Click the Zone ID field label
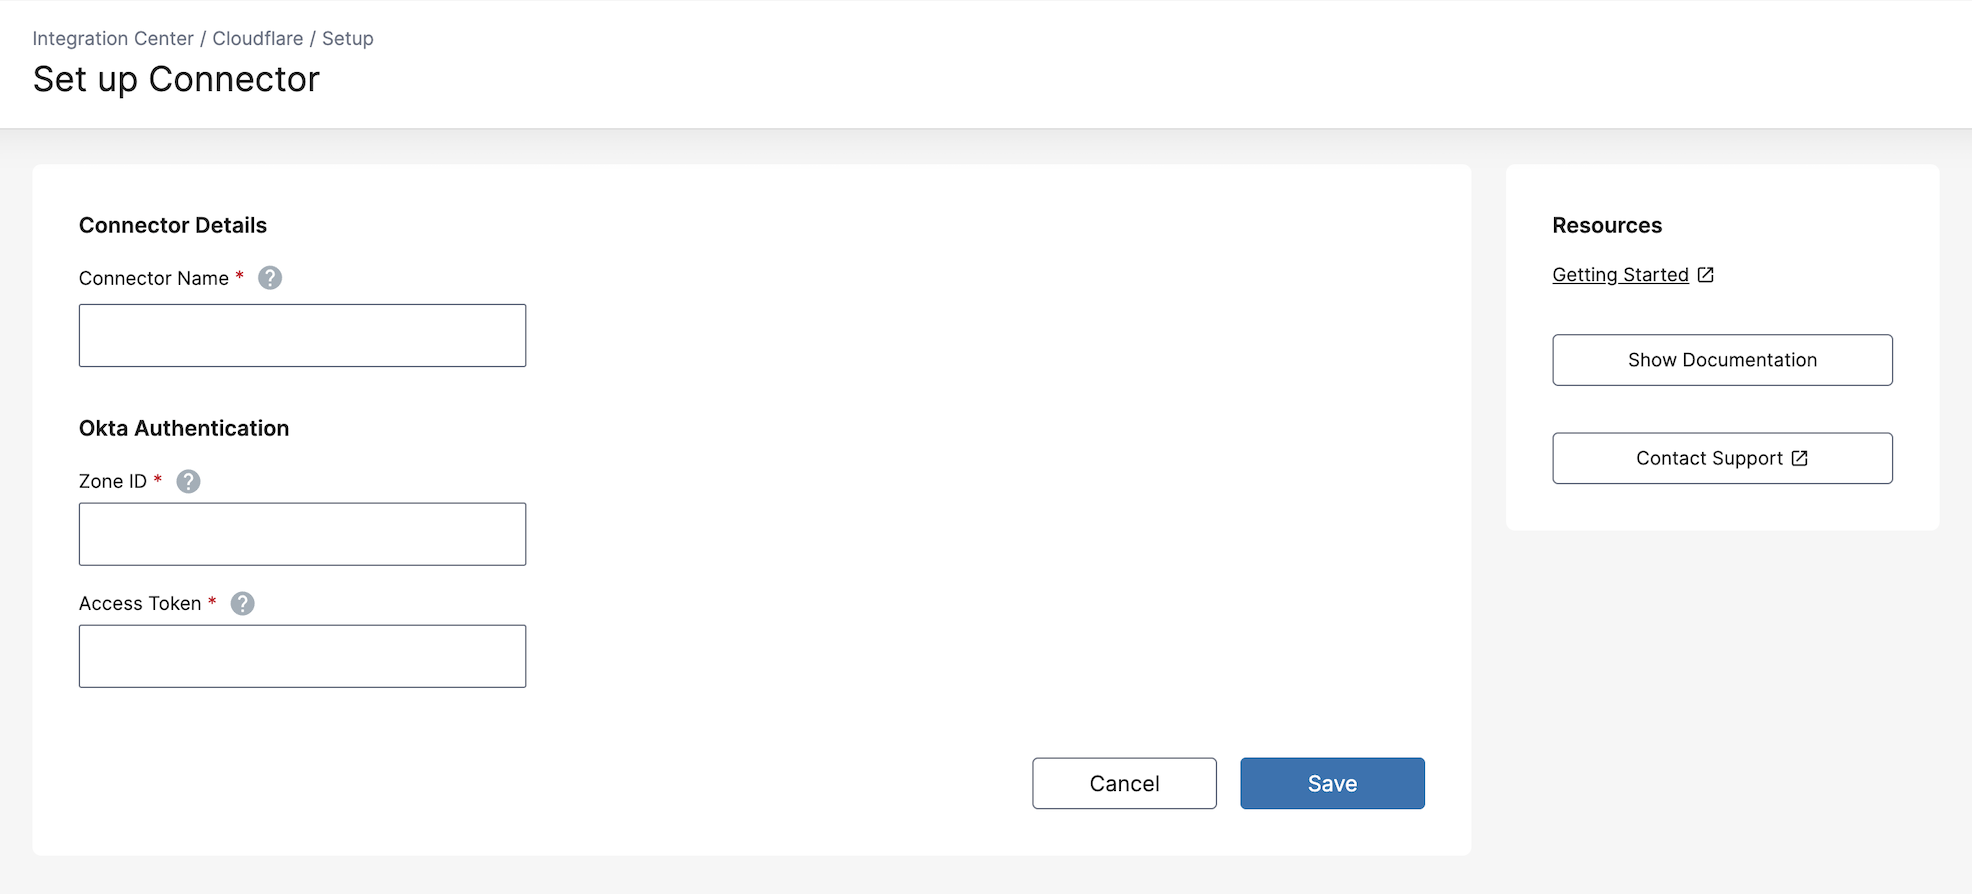The height and width of the screenshot is (894, 1972). click(x=113, y=482)
